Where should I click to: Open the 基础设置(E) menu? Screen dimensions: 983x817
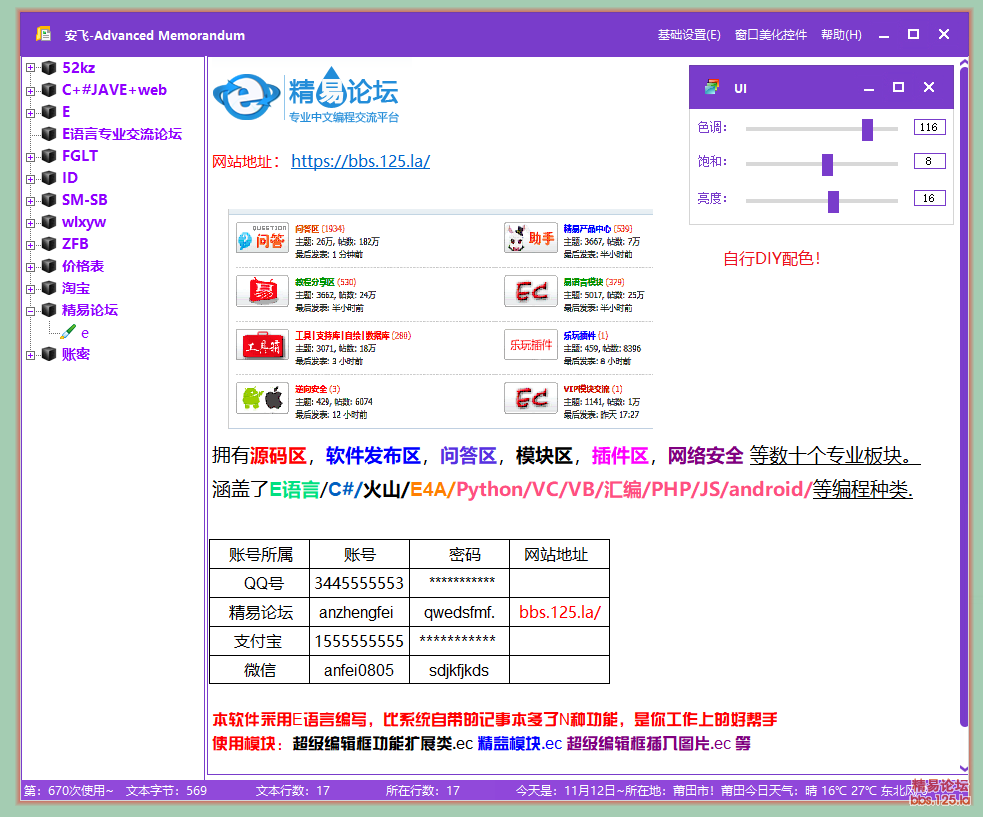pyautogui.click(x=688, y=35)
